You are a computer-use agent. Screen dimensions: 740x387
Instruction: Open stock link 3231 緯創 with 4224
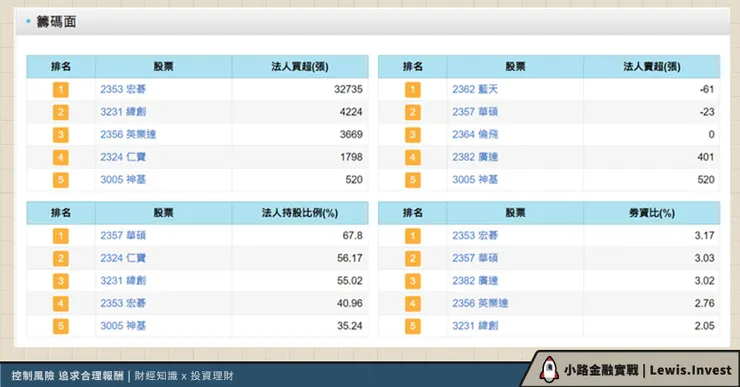pyautogui.click(x=123, y=112)
